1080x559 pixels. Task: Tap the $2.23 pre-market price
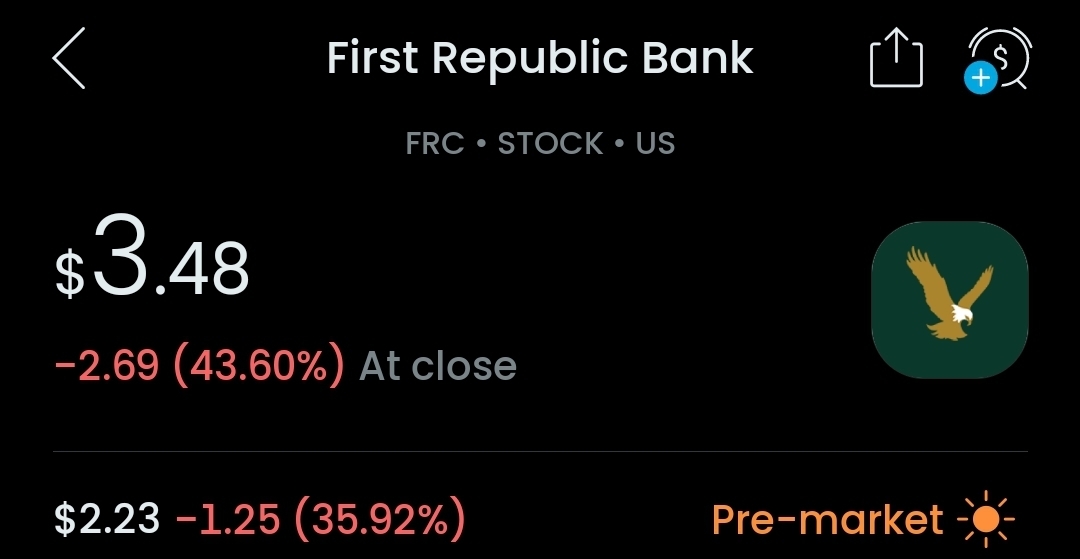pyautogui.click(x=107, y=520)
